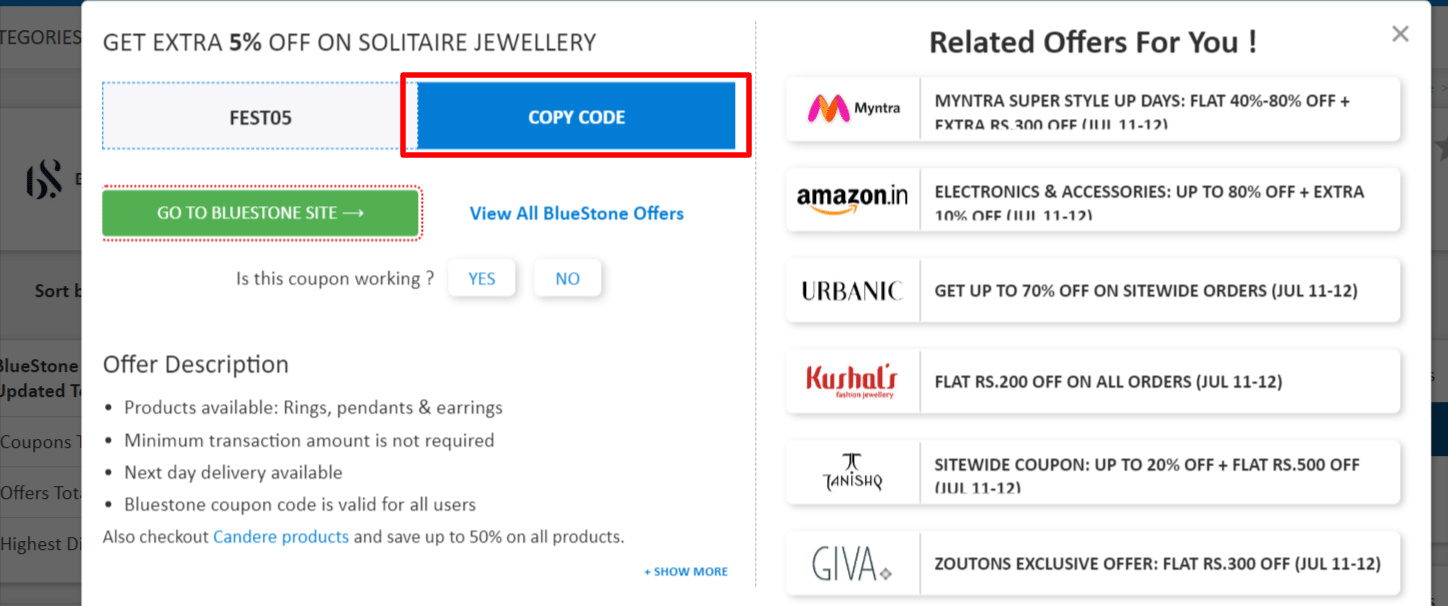This screenshot has width=1448, height=606.
Task: Follow the Candere products link
Action: click(281, 537)
